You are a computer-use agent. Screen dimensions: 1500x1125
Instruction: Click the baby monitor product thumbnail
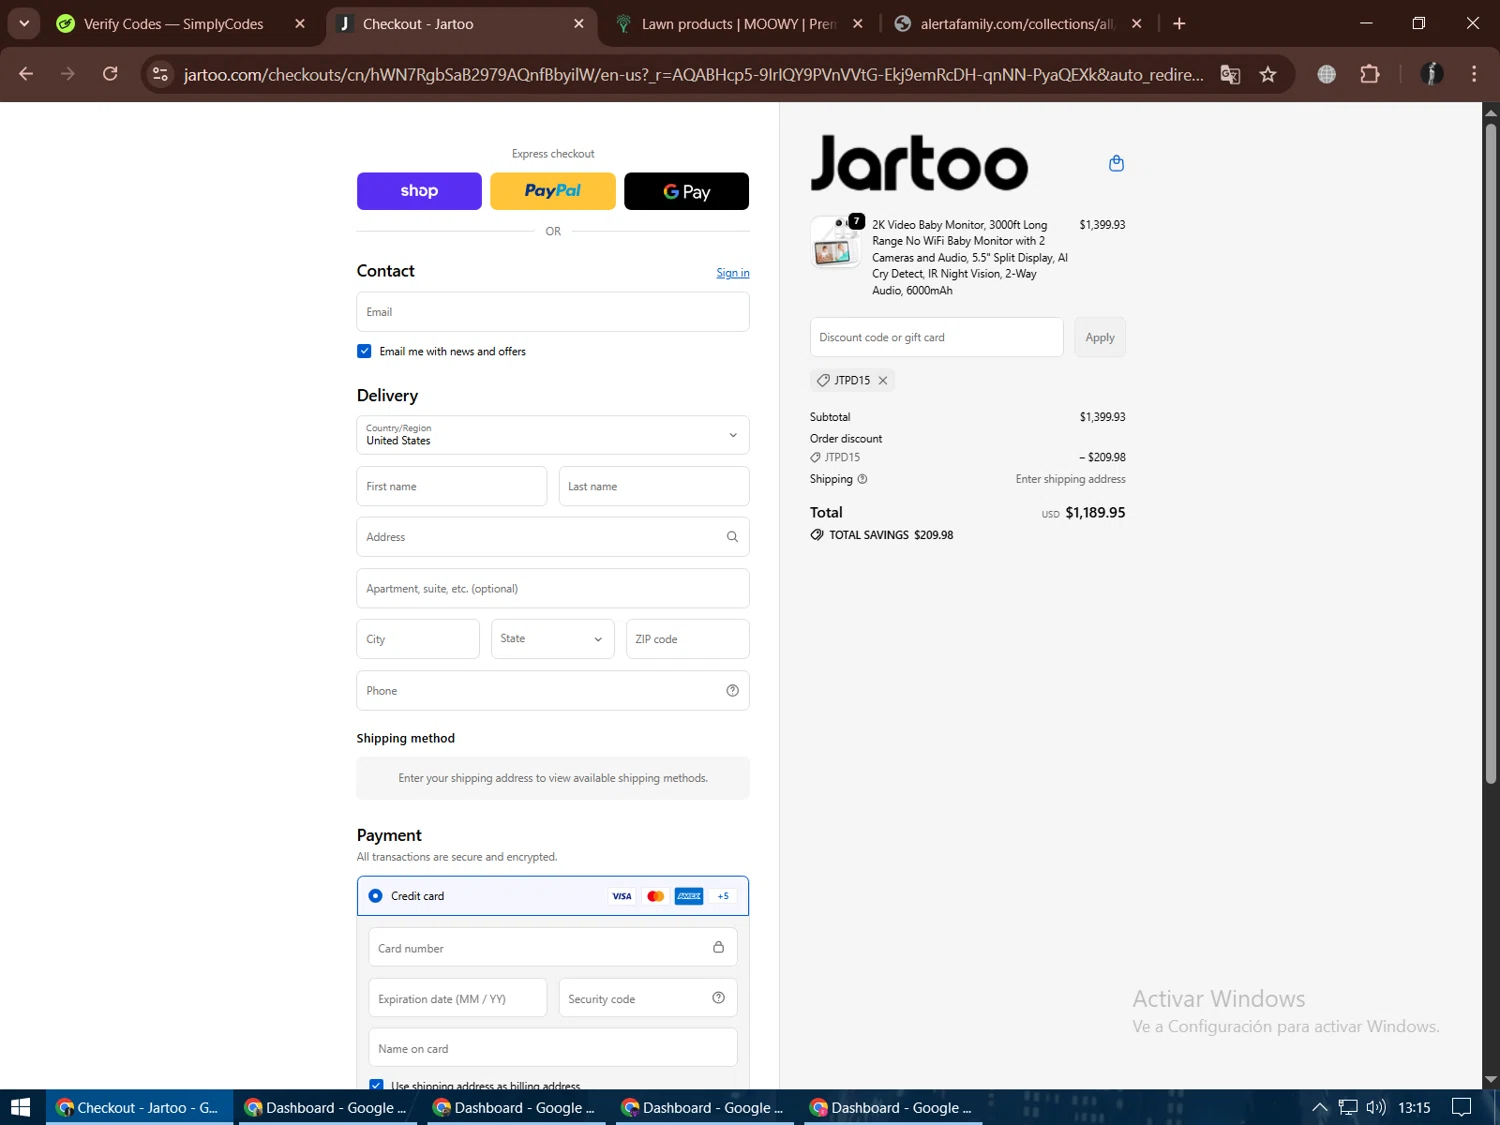pos(836,243)
